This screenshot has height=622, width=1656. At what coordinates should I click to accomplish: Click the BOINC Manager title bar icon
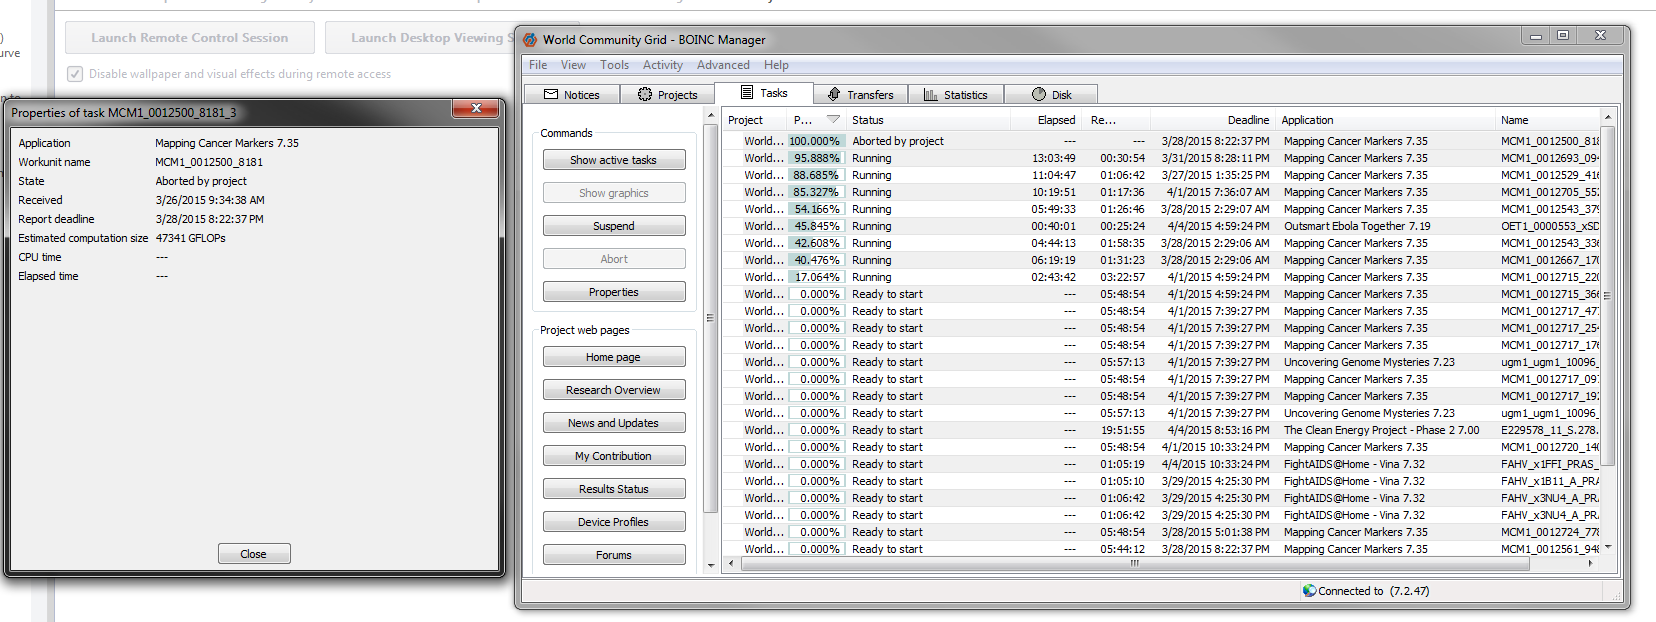[530, 40]
